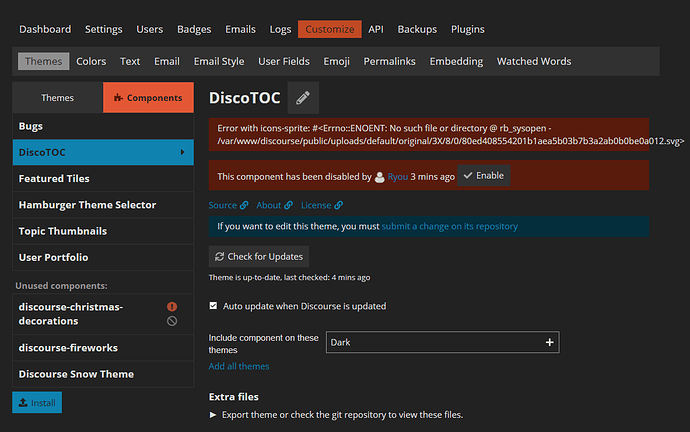Enable the disabled DiscoTOC component

pyautogui.click(x=484, y=176)
